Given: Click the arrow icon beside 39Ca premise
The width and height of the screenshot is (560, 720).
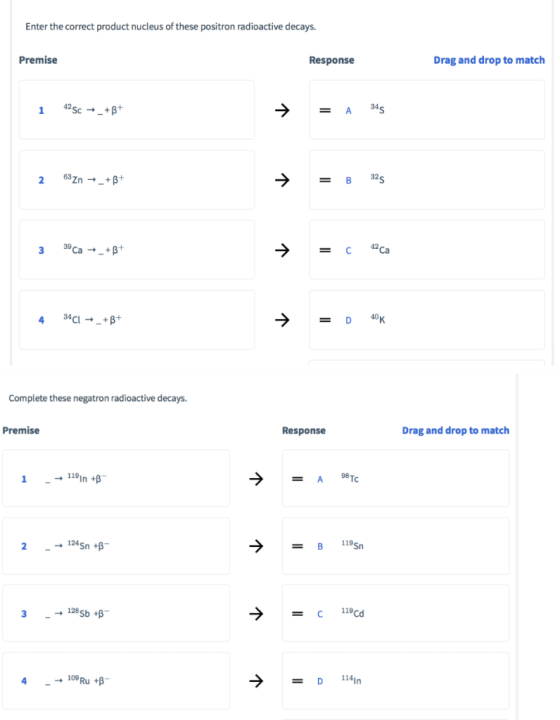Looking at the screenshot, I should tap(282, 250).
